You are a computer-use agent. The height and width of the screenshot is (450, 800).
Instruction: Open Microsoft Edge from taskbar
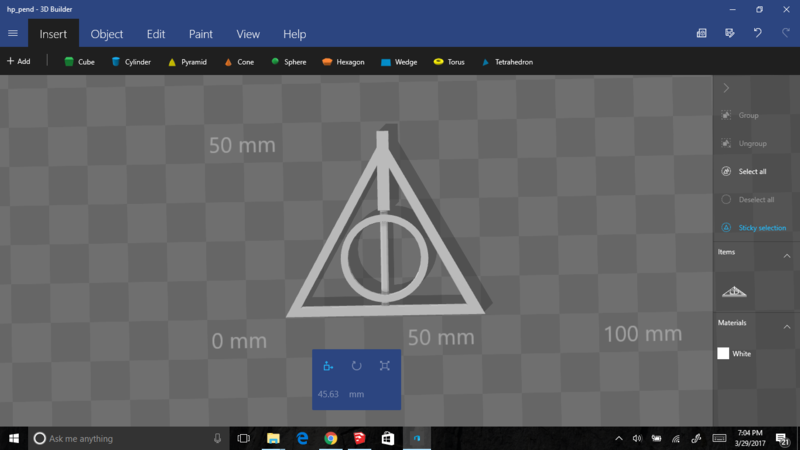302,438
